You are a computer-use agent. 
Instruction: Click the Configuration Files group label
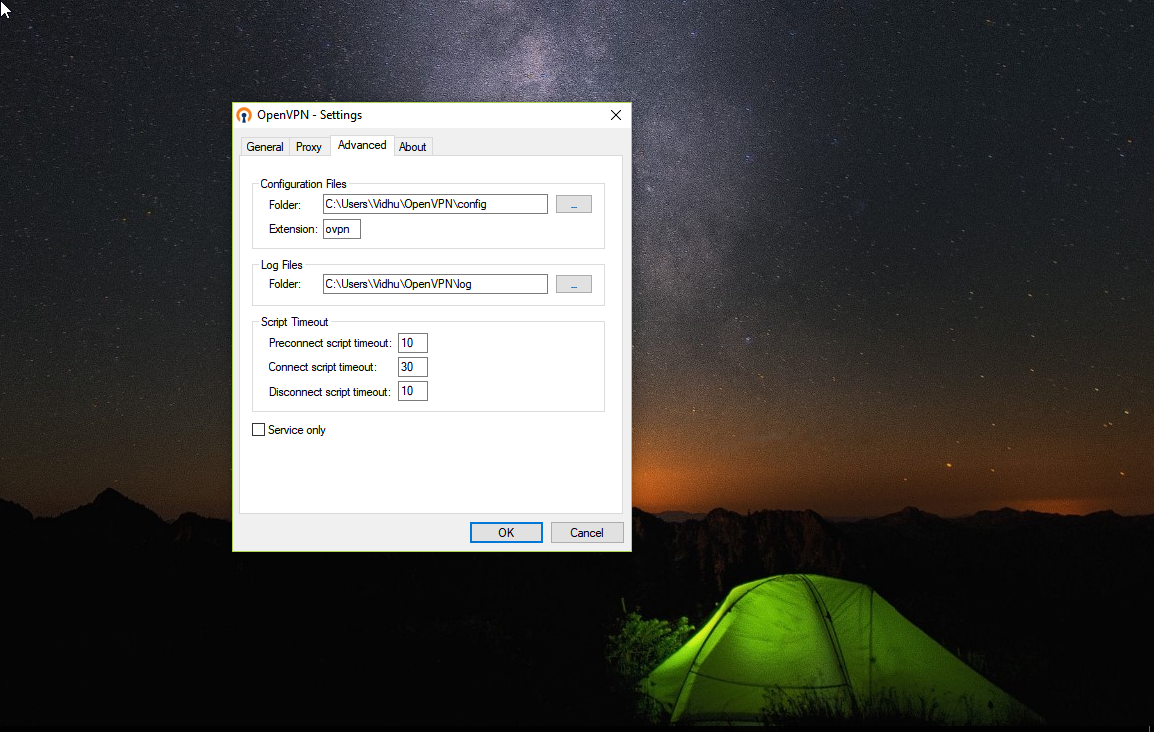point(303,184)
